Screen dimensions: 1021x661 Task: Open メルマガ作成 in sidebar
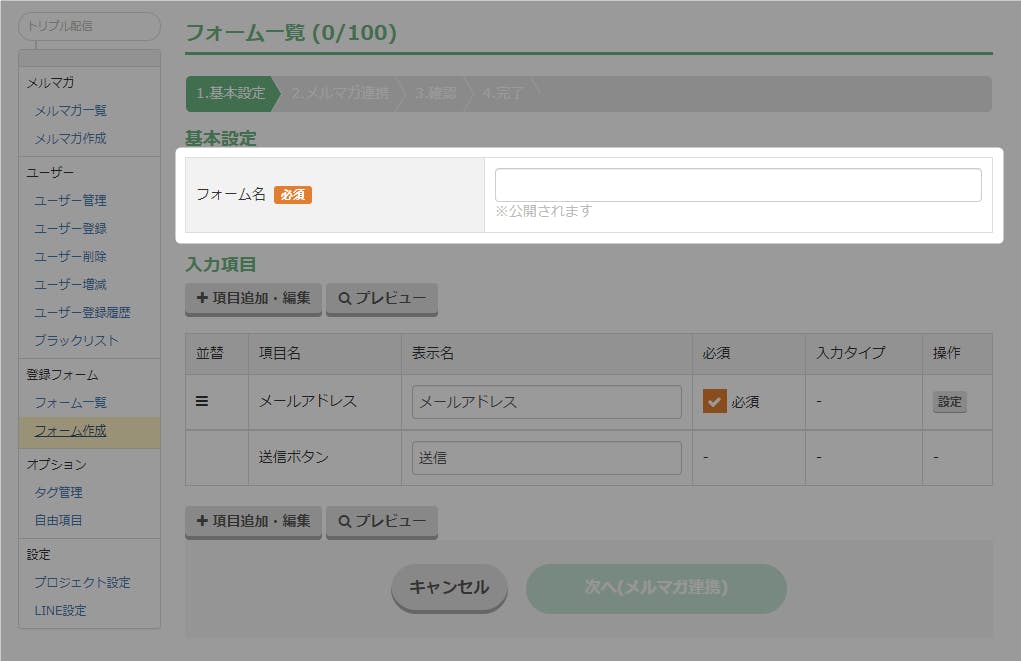[70, 139]
